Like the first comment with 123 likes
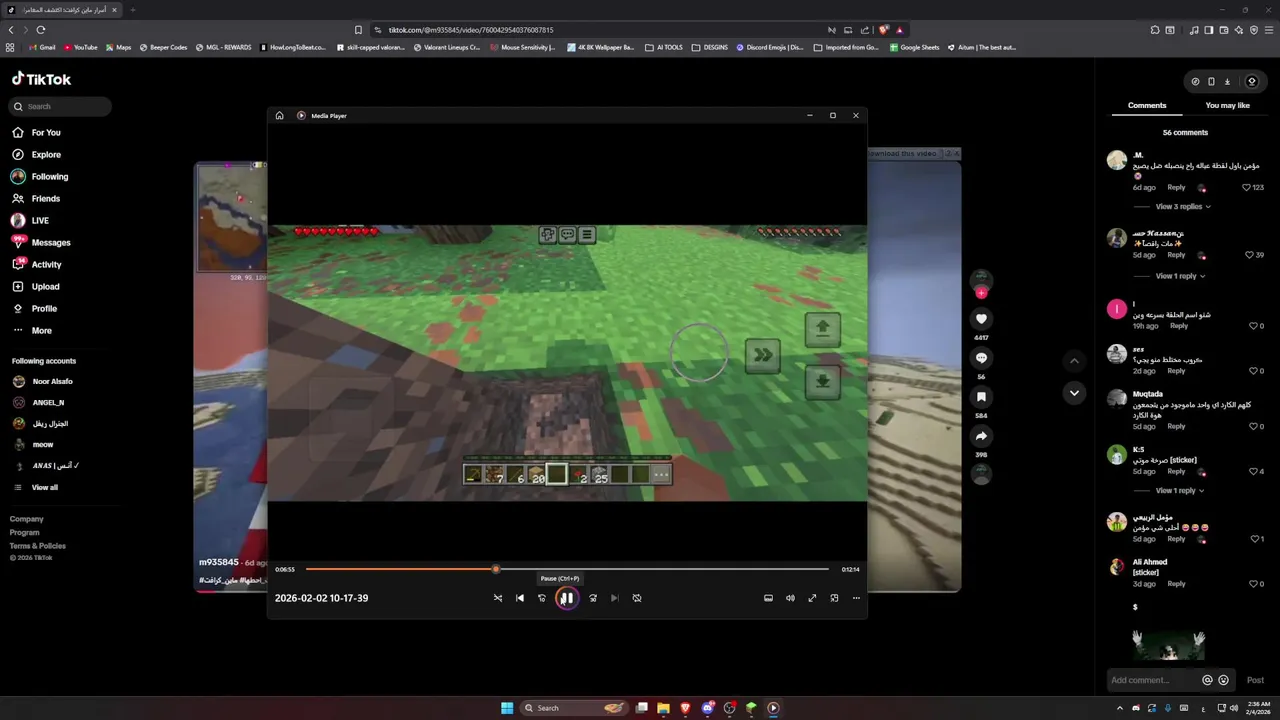The width and height of the screenshot is (1280, 720). (x=1247, y=187)
